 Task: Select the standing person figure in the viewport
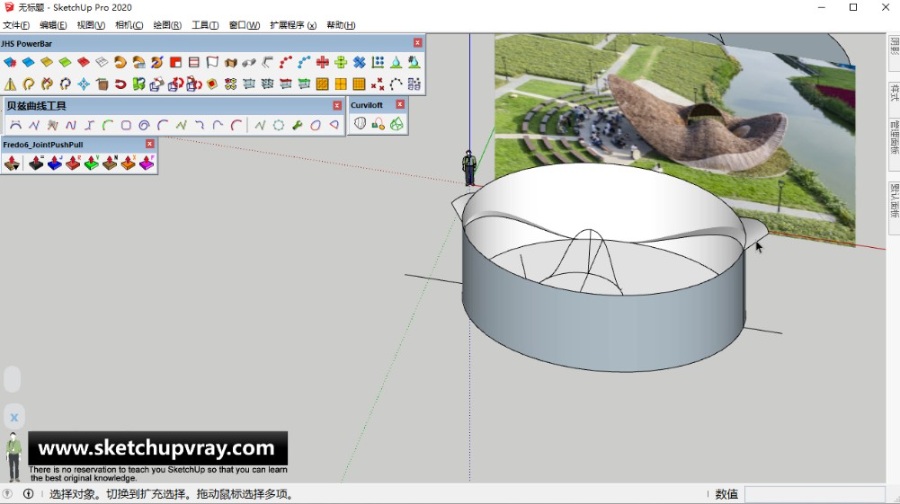(x=469, y=168)
